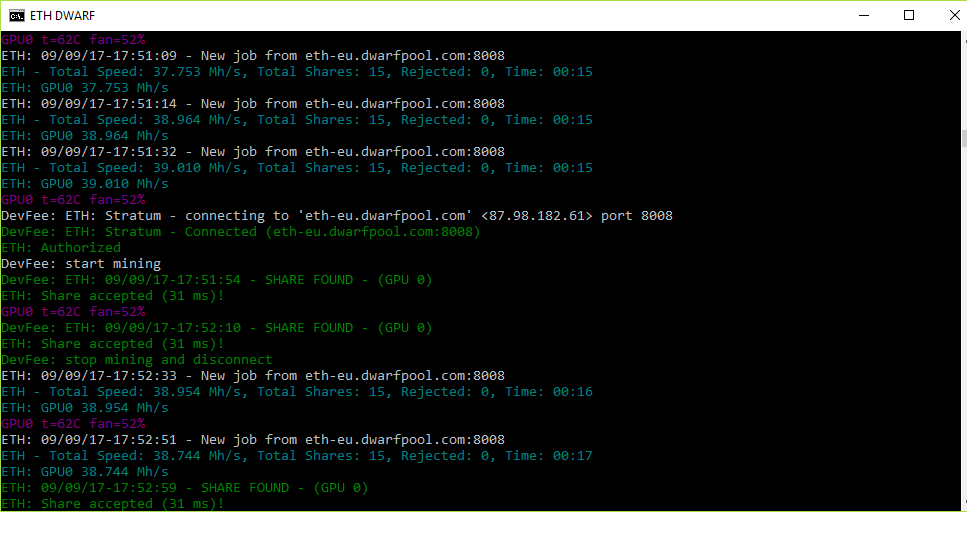Image resolution: width=967 pixels, height=544 pixels.
Task: Click the 17:51:54 SHARE FOUND line
Action: pyautogui.click(x=216, y=280)
